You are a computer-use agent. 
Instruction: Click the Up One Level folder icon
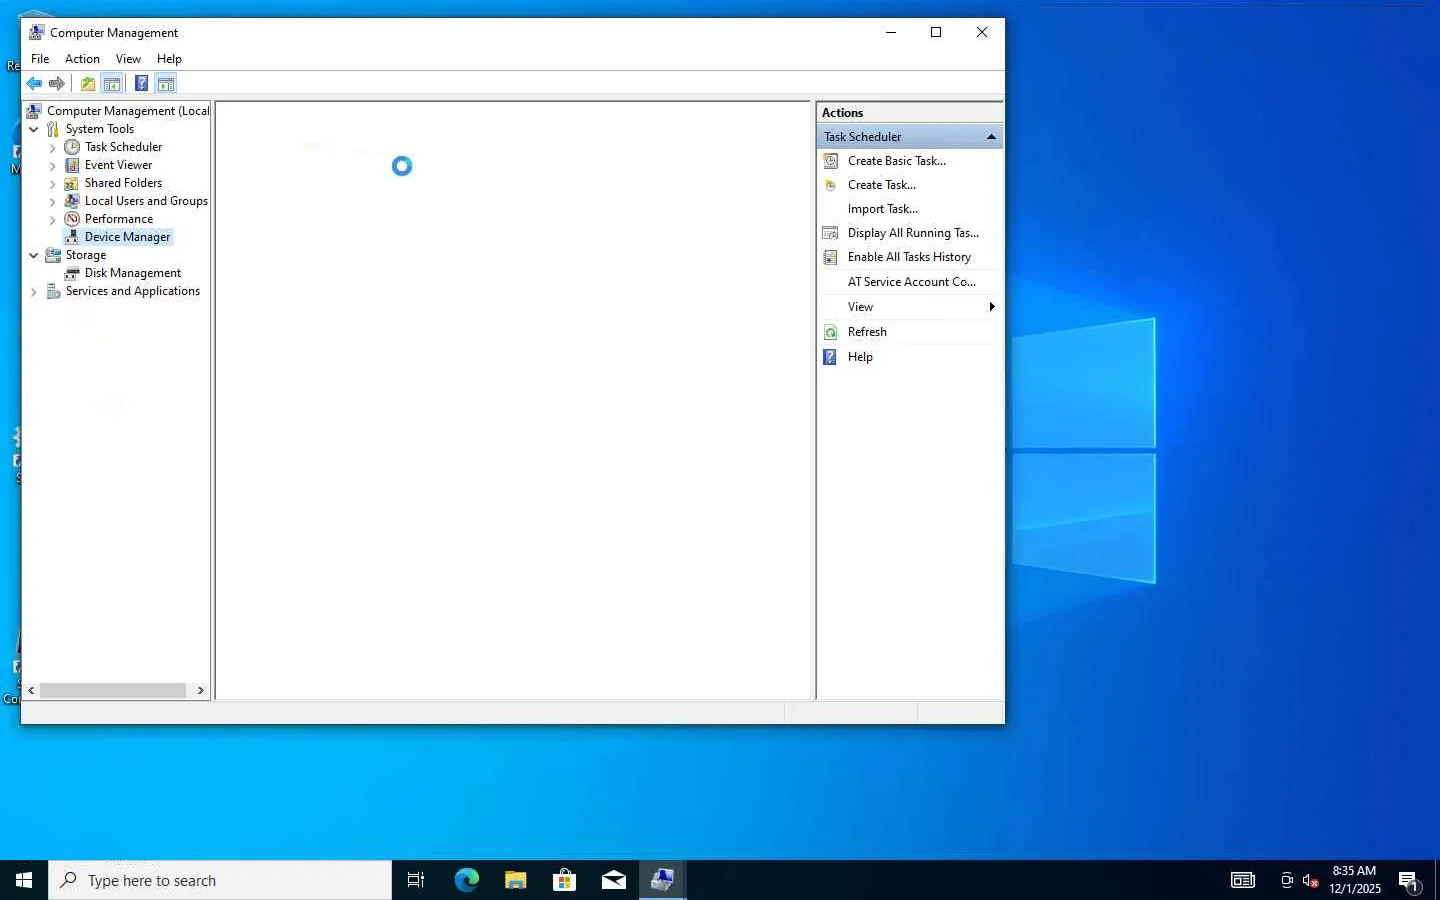88,84
